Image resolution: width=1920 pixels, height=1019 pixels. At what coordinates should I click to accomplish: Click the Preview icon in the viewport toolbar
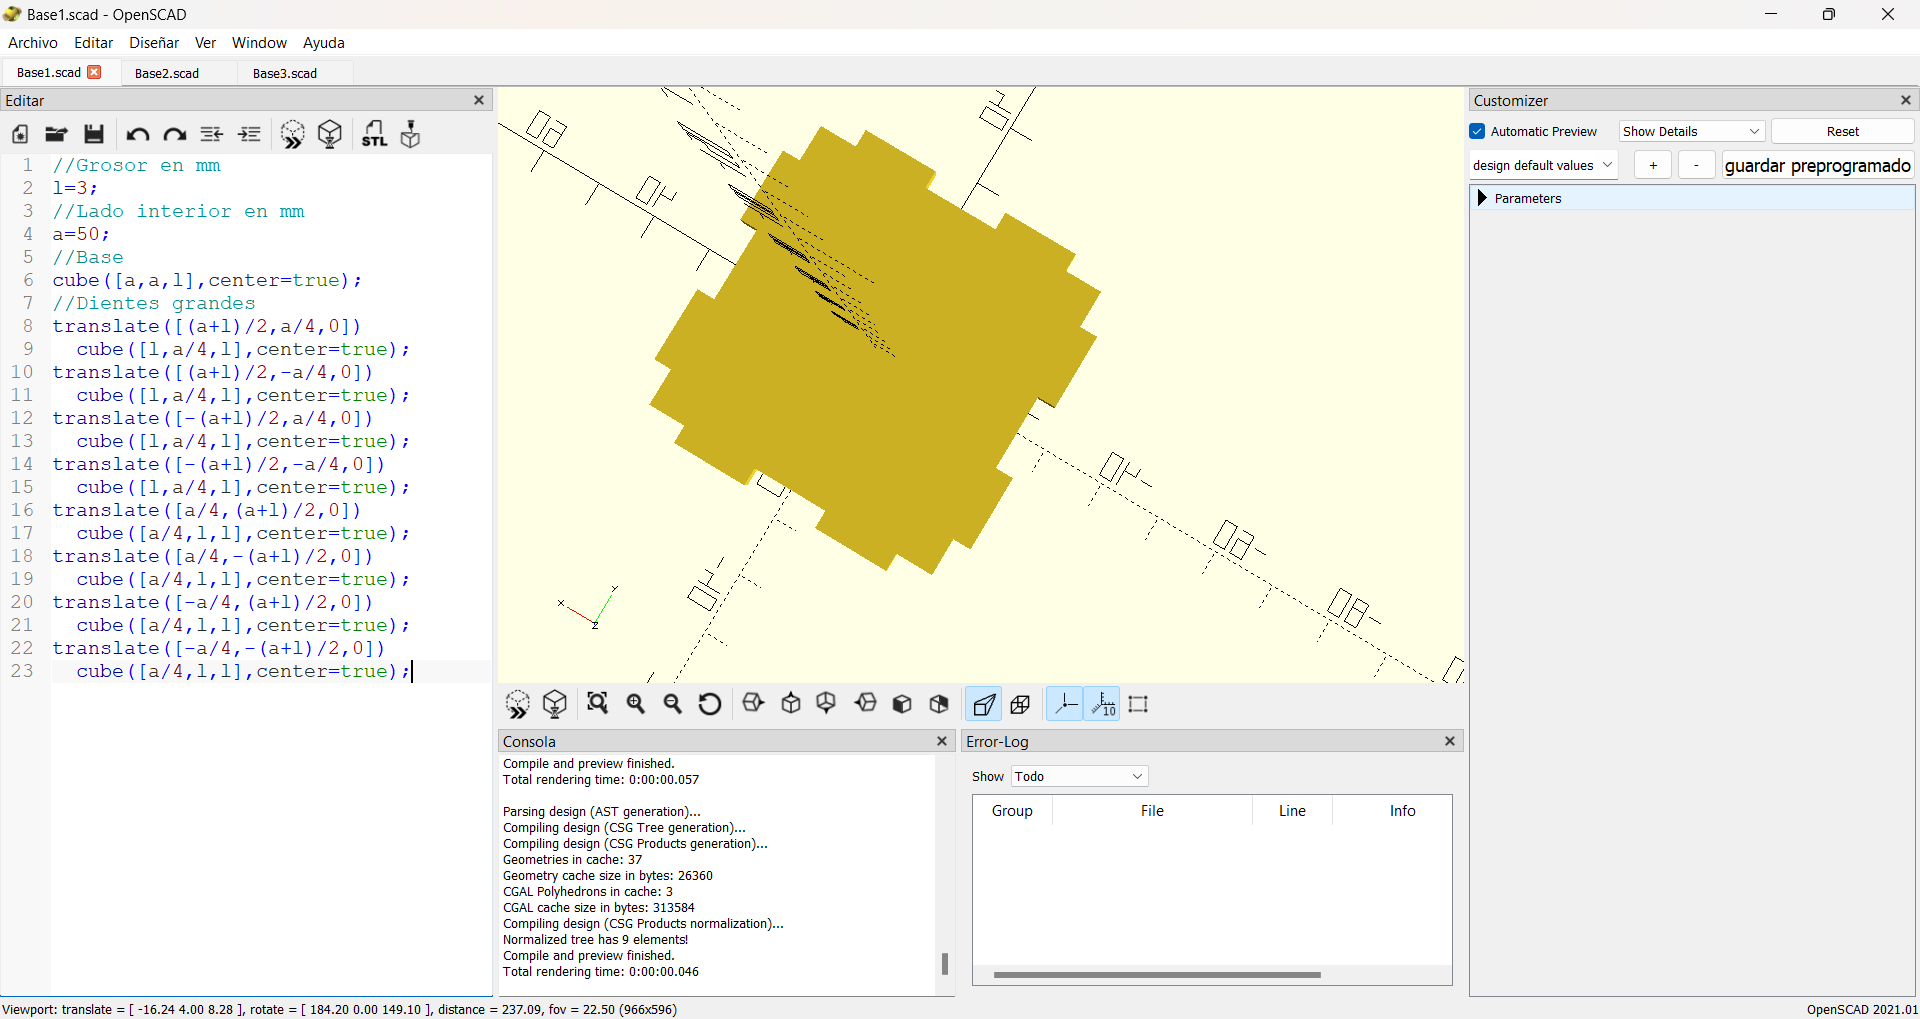click(x=517, y=704)
